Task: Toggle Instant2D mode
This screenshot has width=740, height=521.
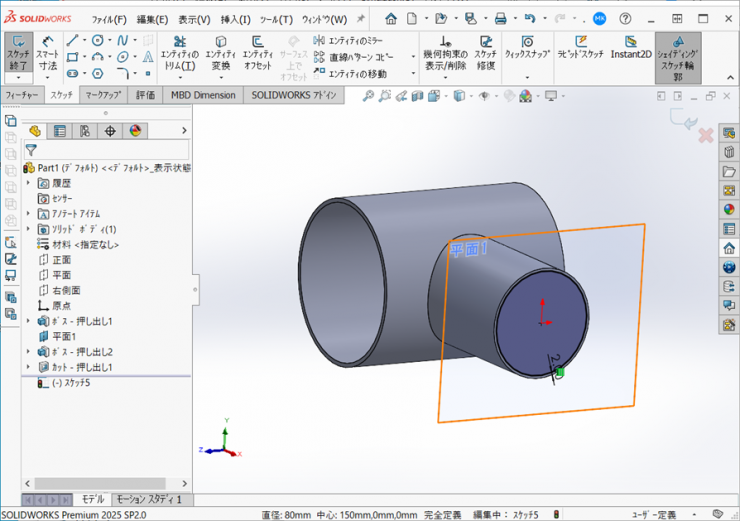Action: (x=631, y=48)
